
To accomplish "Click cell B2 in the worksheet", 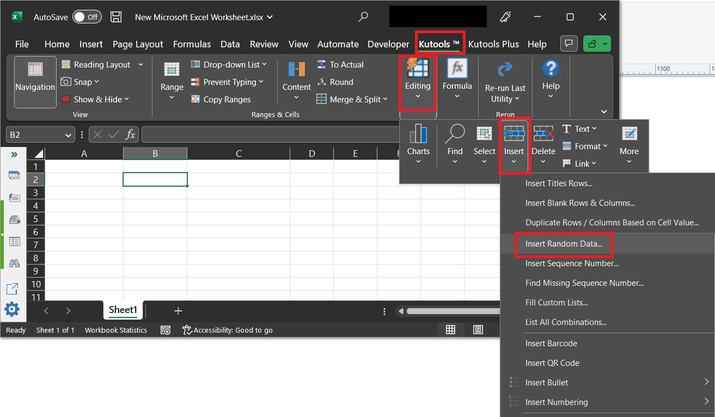I will coord(155,180).
